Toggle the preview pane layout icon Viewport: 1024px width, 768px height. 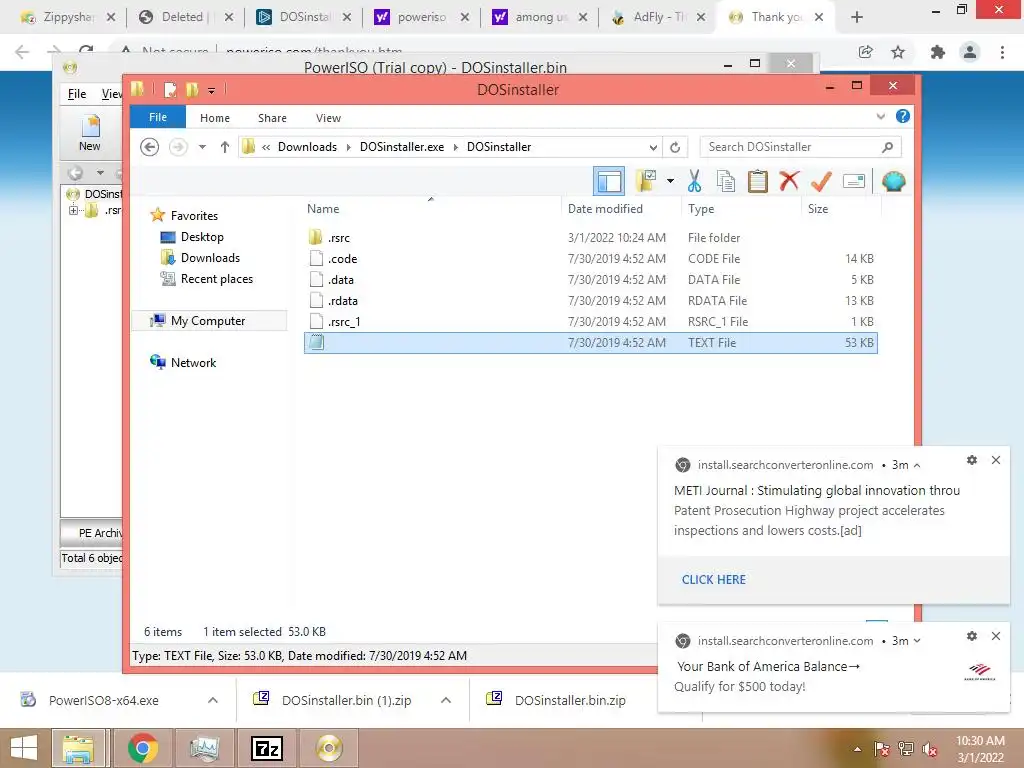tap(609, 181)
